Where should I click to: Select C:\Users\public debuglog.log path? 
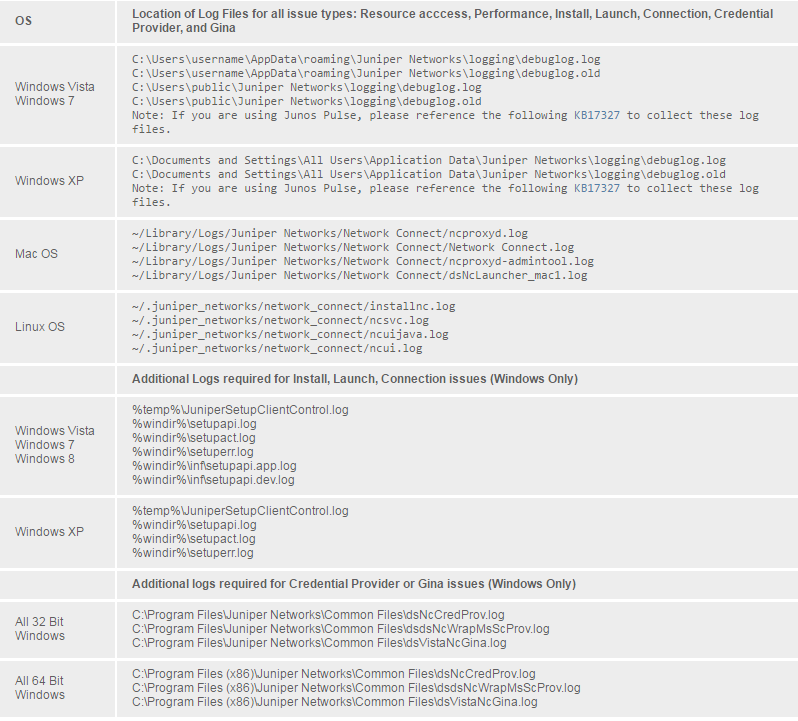[306, 88]
